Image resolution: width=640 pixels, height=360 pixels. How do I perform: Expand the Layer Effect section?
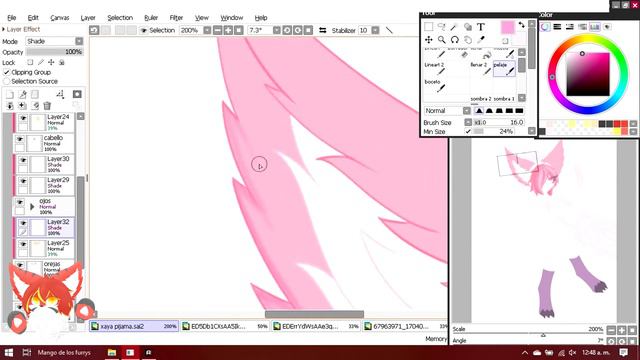point(4,29)
